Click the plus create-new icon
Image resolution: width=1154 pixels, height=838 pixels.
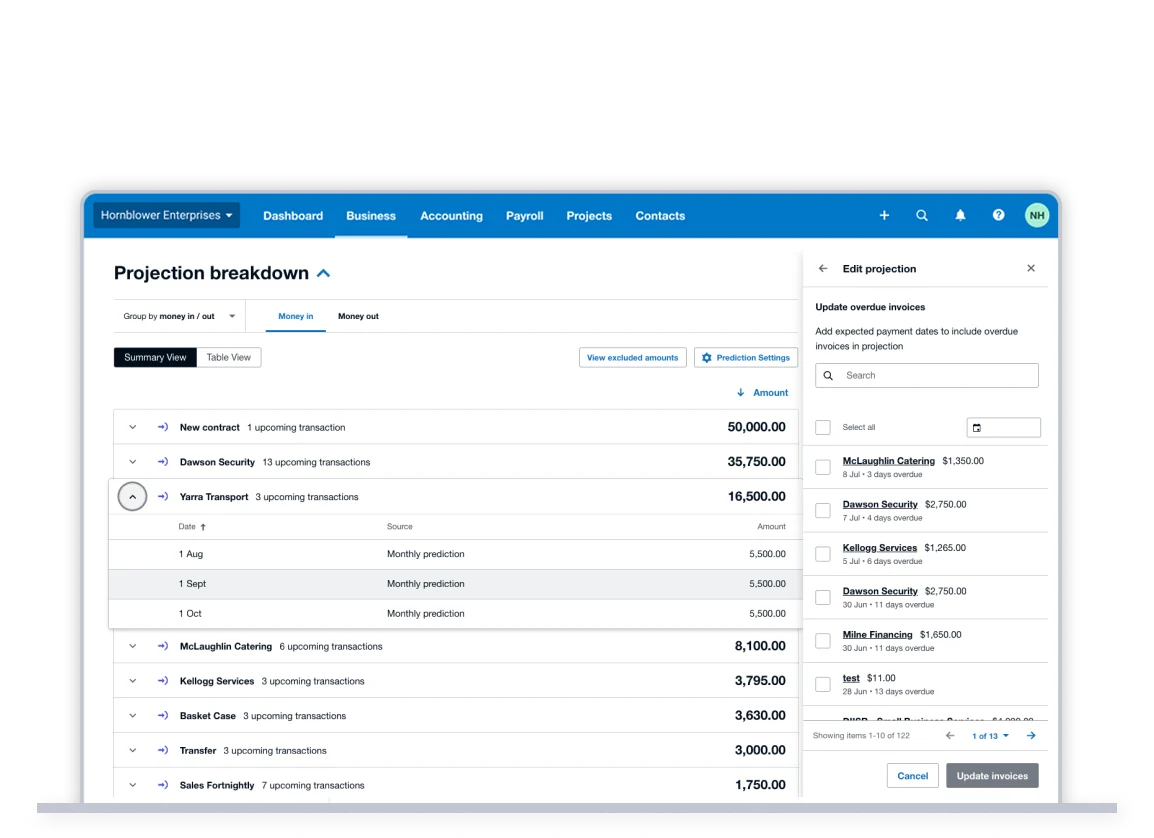click(884, 216)
